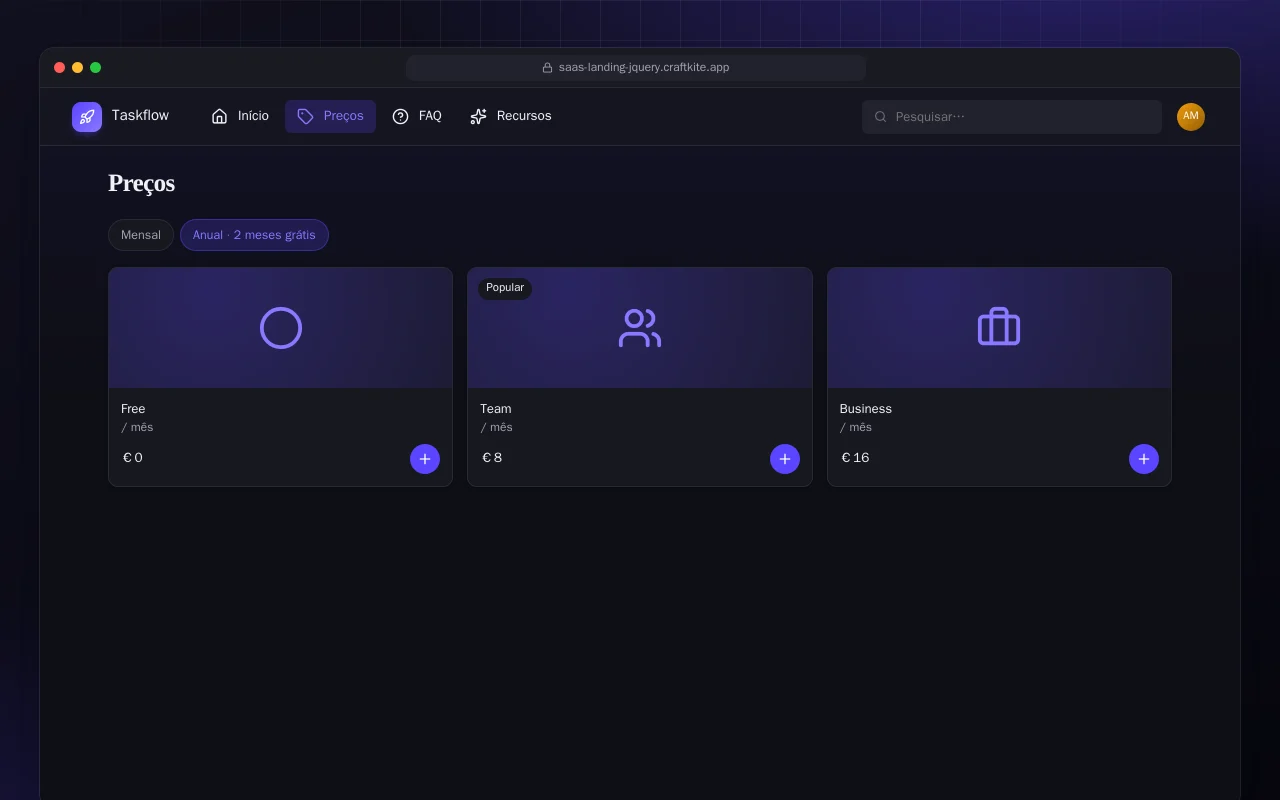Click the search magnifier icon
The image size is (1280, 800).
point(881,117)
